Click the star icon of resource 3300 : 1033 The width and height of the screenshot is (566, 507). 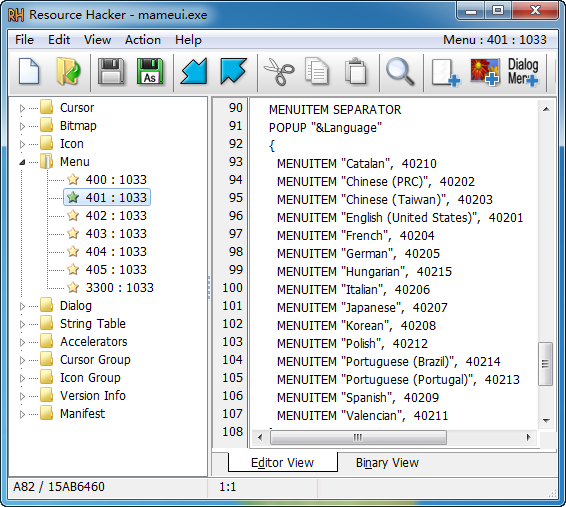[x=73, y=288]
